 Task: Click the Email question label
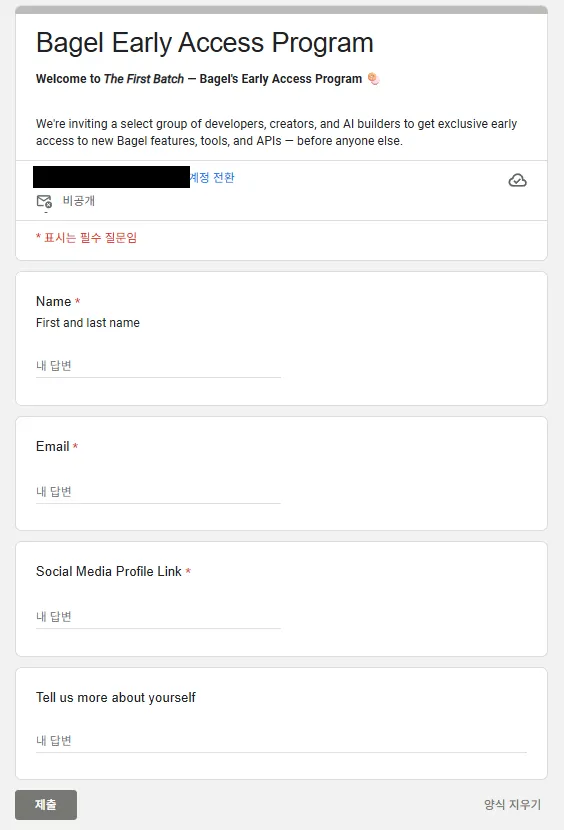tap(52, 446)
